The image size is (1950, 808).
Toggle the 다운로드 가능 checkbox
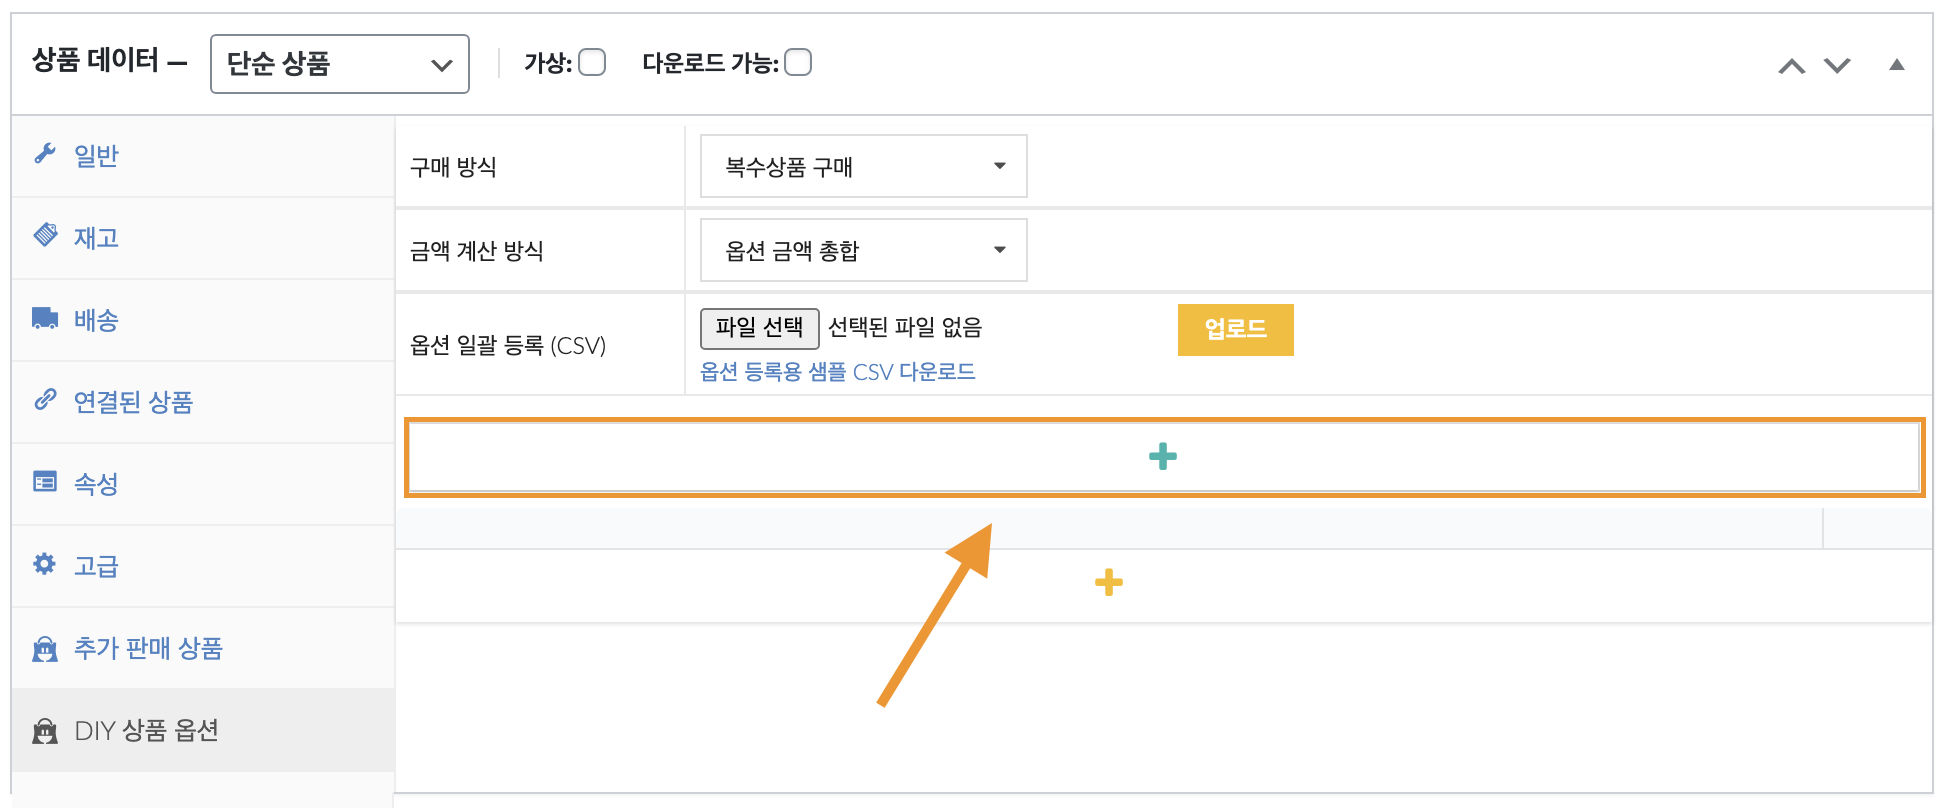(x=798, y=63)
